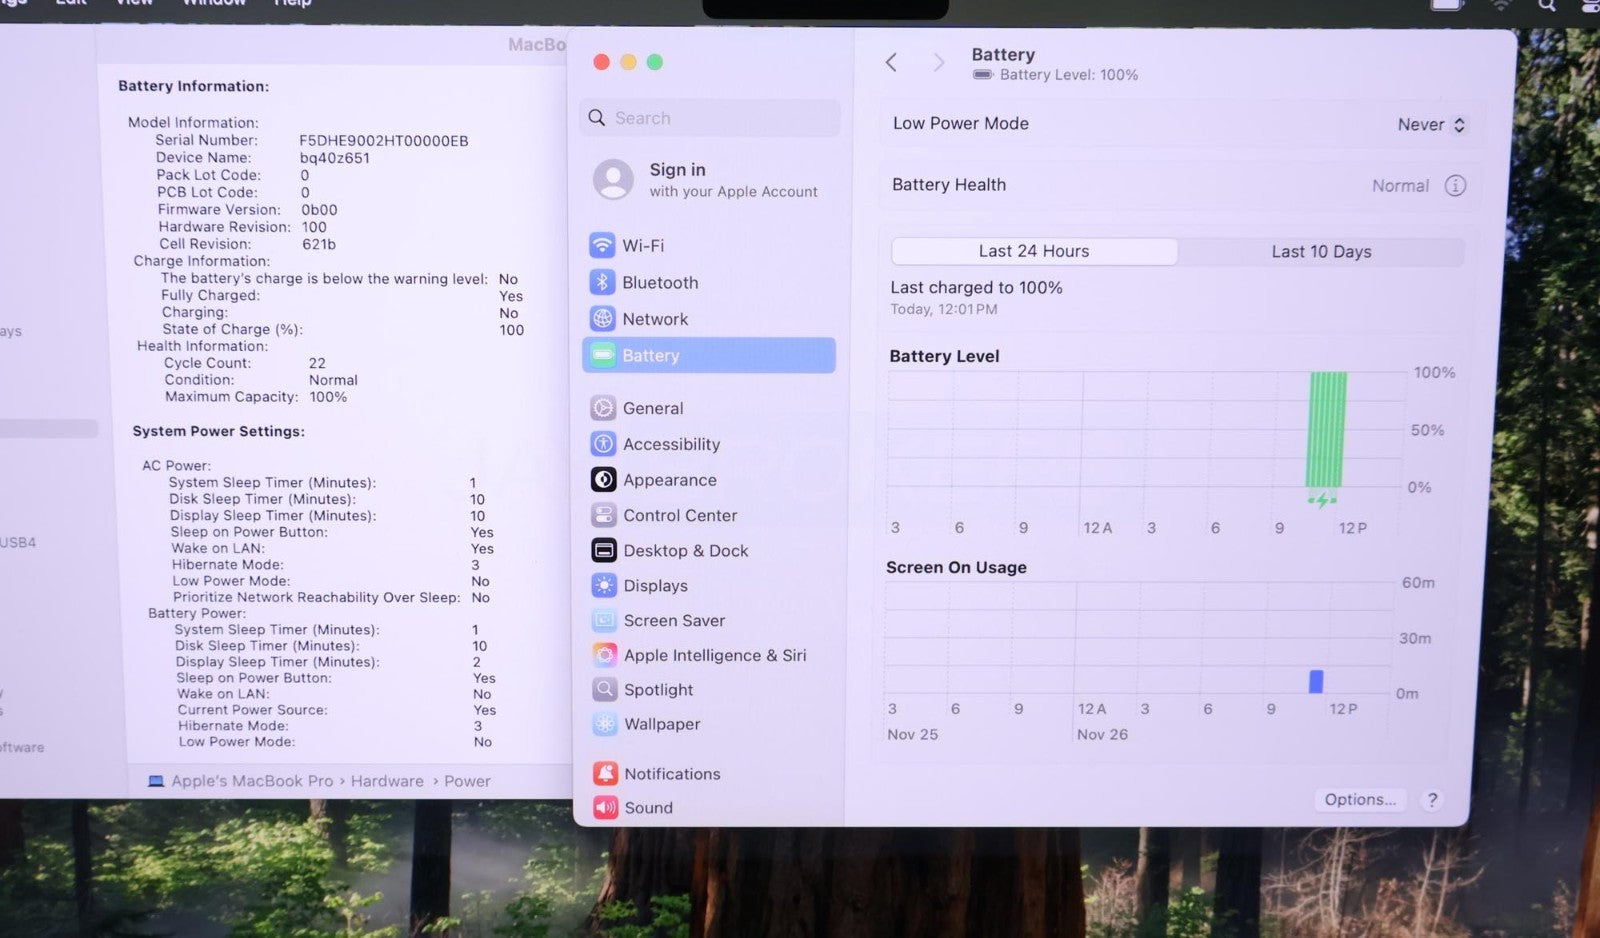1600x938 pixels.
Task: Open Notifications bell icon
Action: tap(605, 773)
